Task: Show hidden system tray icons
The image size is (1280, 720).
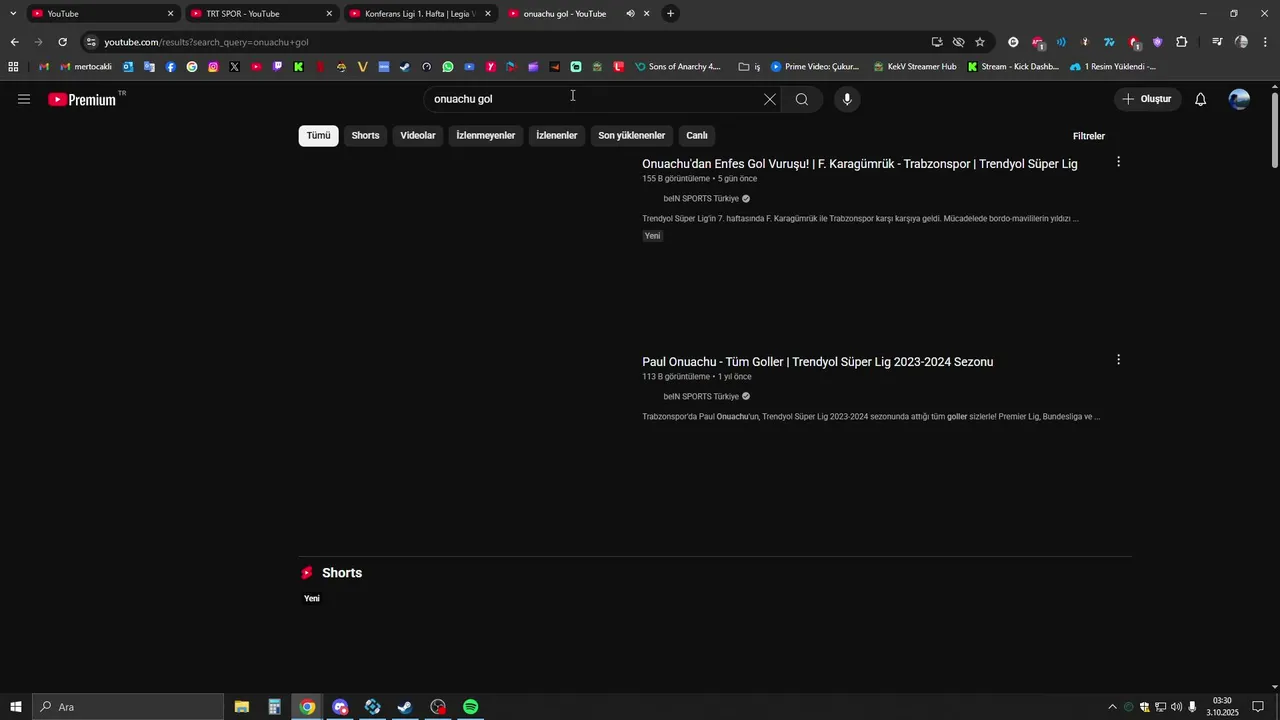Action: pyautogui.click(x=1112, y=707)
